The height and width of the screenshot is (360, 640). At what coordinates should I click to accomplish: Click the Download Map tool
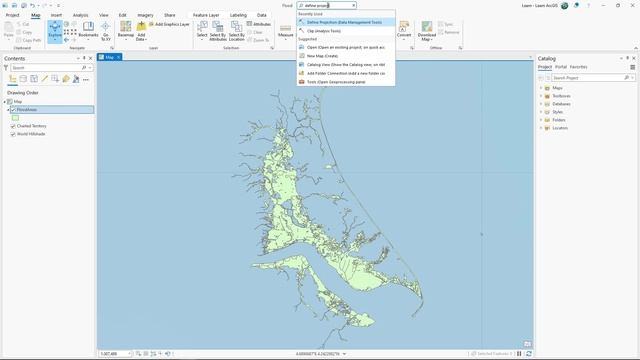pyautogui.click(x=427, y=31)
